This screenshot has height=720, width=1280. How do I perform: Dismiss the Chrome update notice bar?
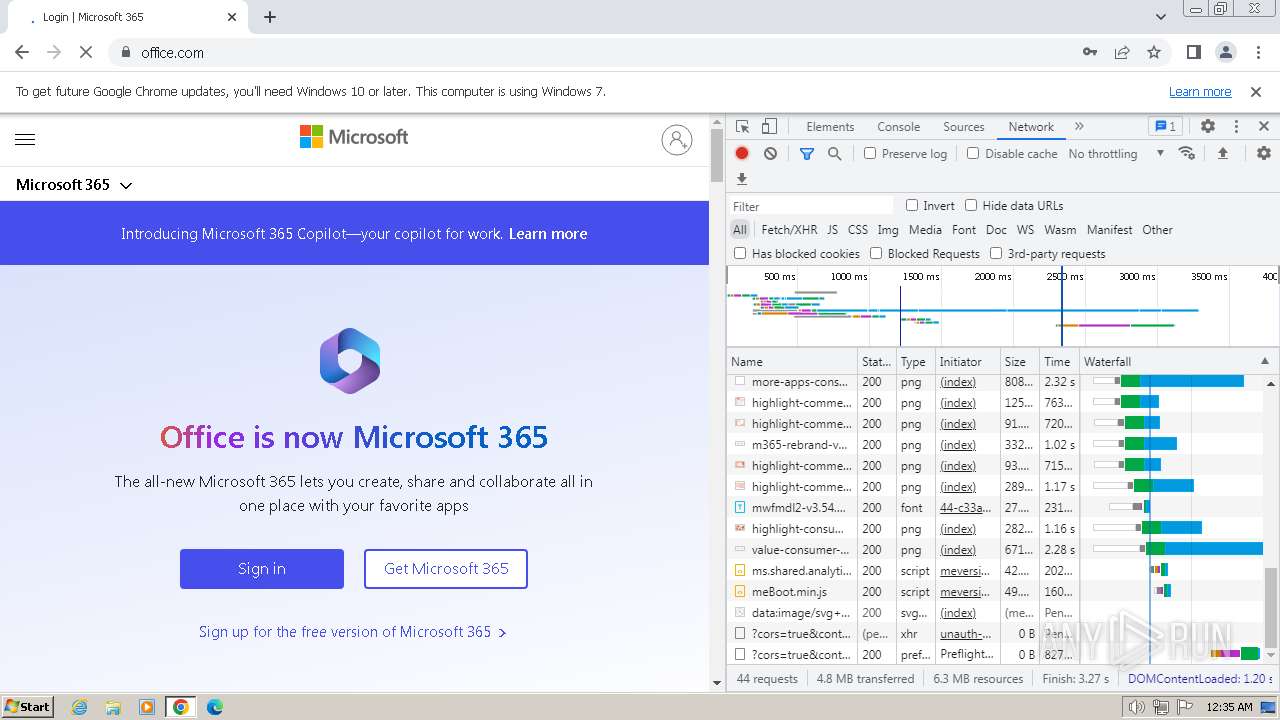coord(1256,91)
